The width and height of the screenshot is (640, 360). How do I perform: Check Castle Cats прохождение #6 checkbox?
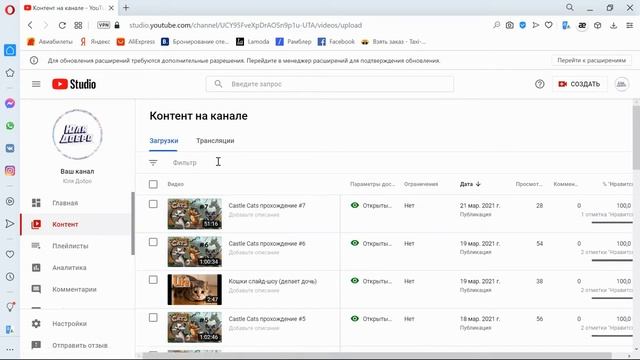pyautogui.click(x=153, y=242)
